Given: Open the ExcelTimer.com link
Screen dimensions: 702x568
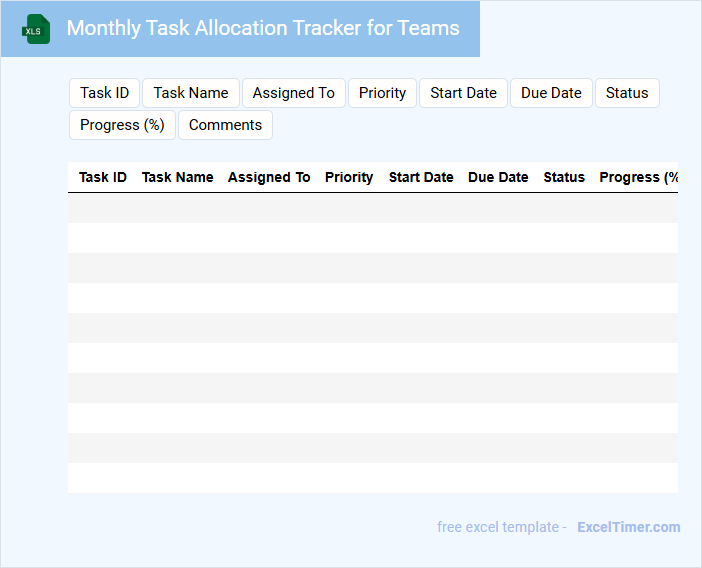Looking at the screenshot, I should click(x=629, y=527).
